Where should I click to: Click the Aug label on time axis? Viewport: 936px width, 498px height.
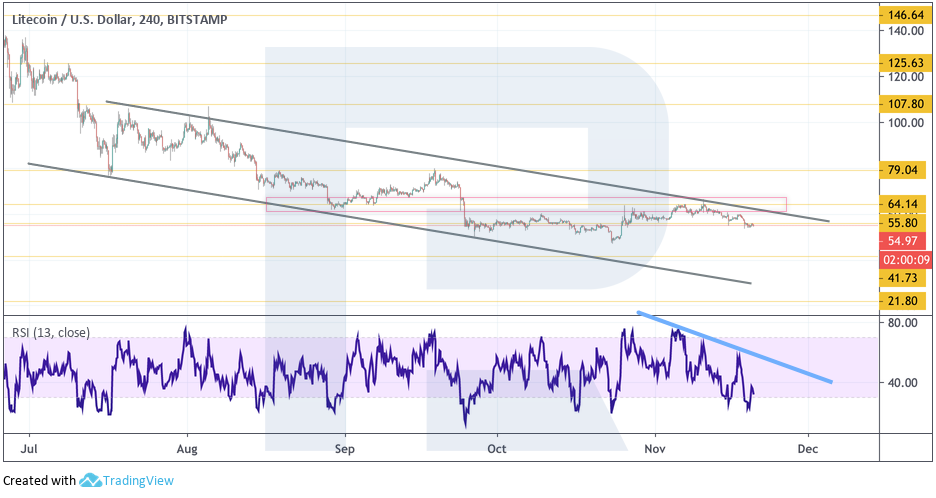[x=187, y=450]
